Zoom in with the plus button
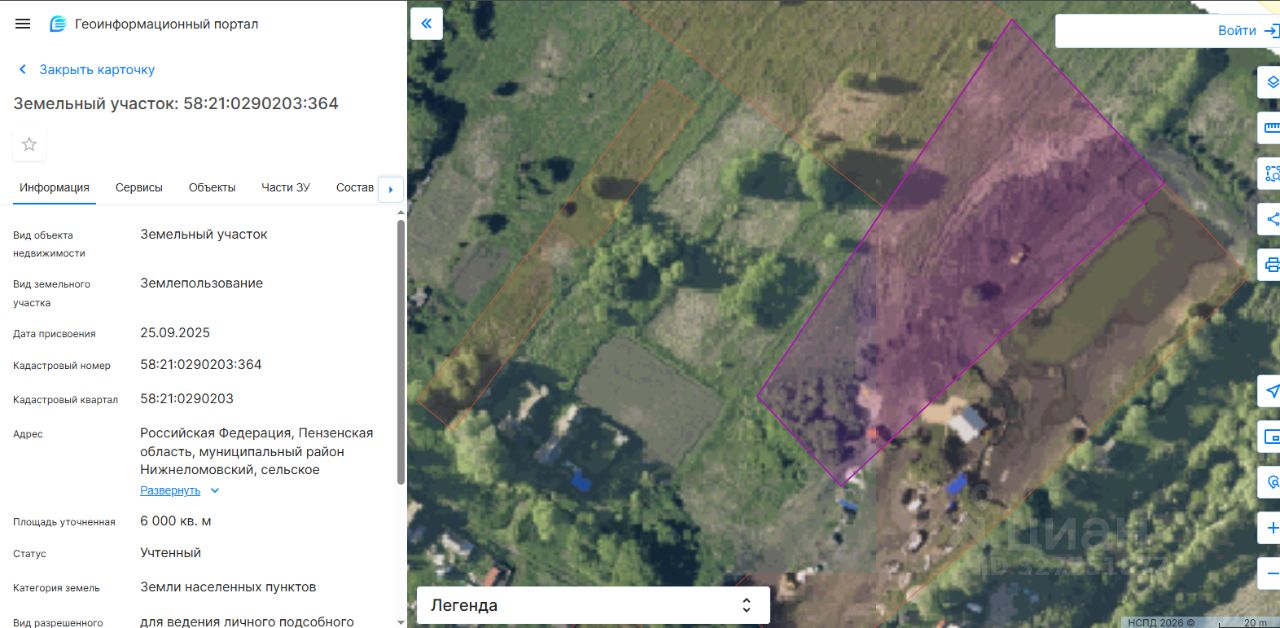Viewport: 1280px width, 628px height. click(x=1271, y=528)
